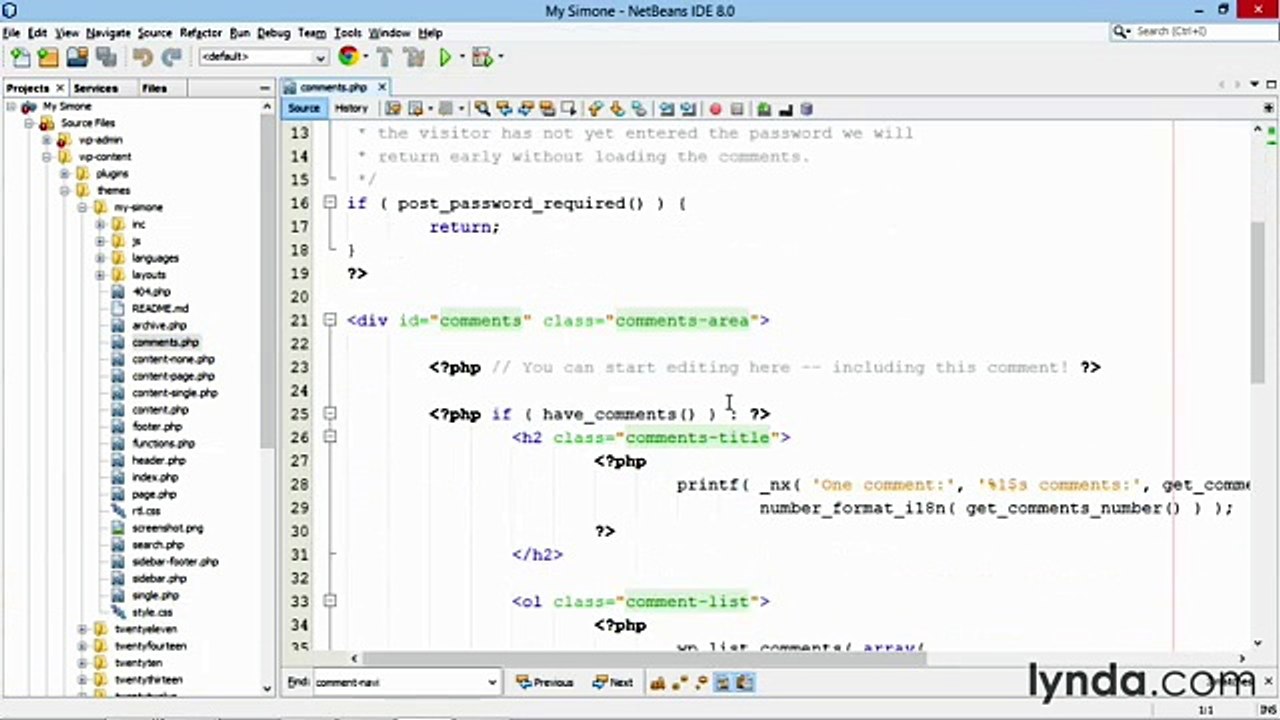Image resolution: width=1280 pixels, height=720 pixels.
Task: Open the Refactor menu
Action: coord(200,33)
